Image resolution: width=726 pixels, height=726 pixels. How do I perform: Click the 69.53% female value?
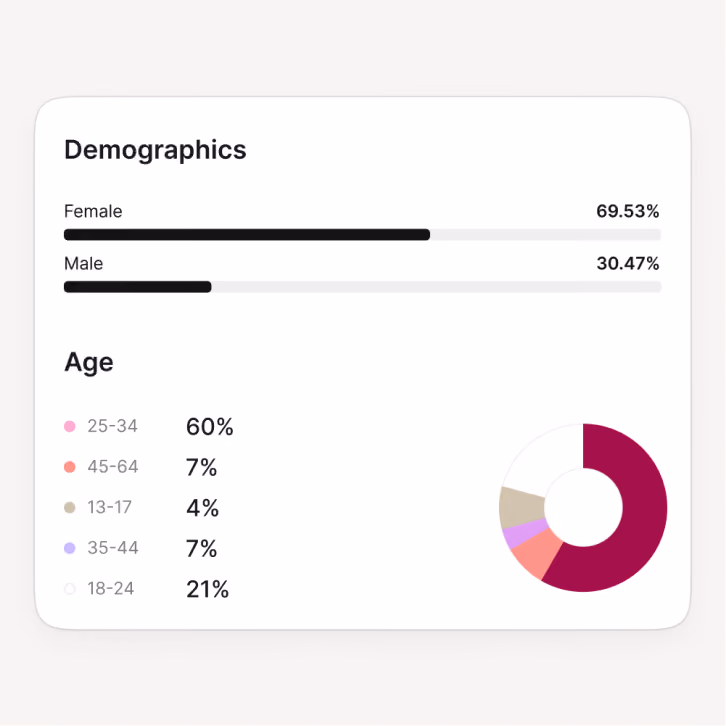click(627, 211)
